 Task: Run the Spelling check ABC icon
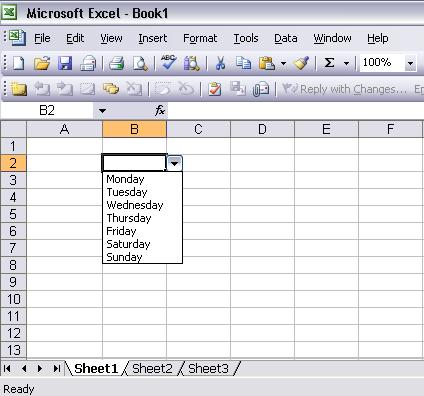(x=168, y=62)
